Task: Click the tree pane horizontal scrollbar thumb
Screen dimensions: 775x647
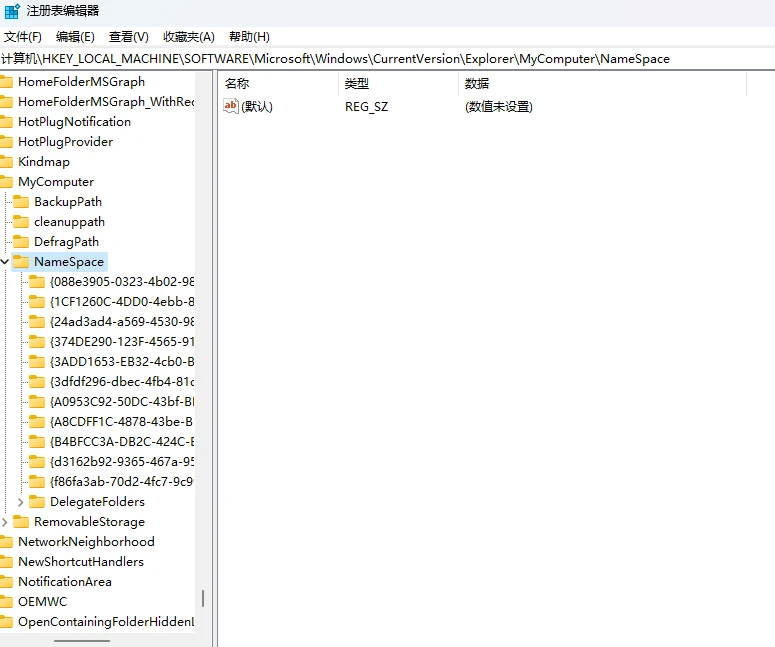Action: click(82, 641)
